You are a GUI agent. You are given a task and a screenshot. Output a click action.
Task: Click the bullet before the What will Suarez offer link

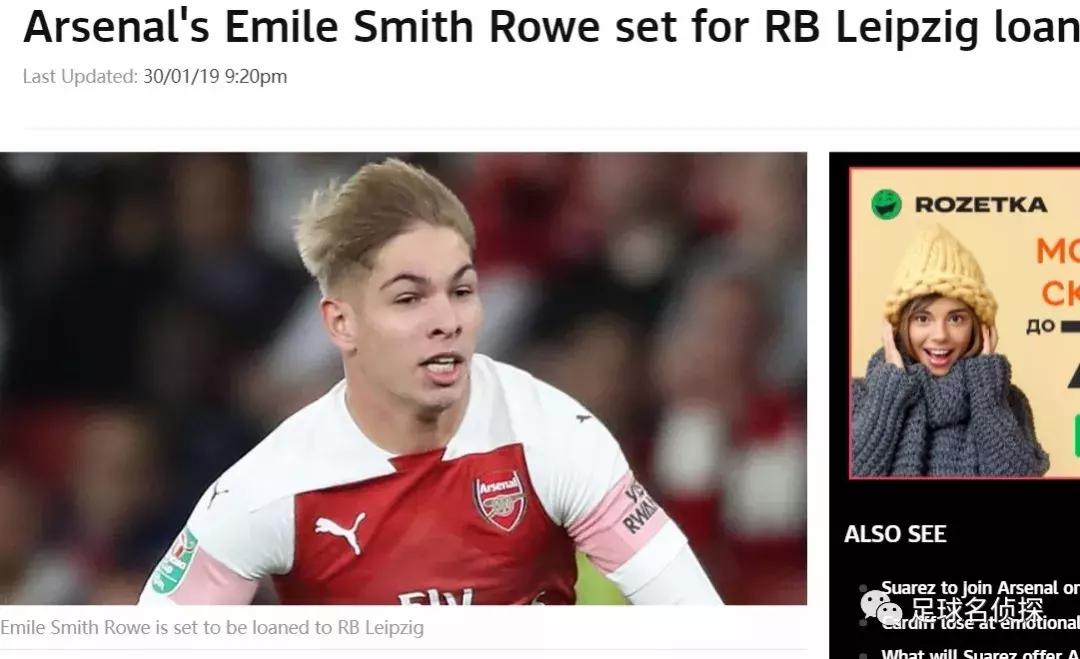click(x=863, y=654)
